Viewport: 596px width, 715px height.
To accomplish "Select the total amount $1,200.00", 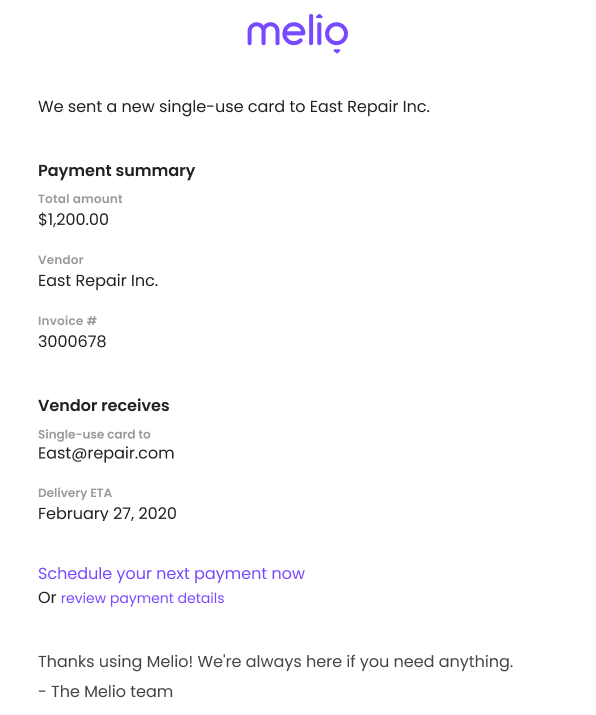I will tap(73, 220).
